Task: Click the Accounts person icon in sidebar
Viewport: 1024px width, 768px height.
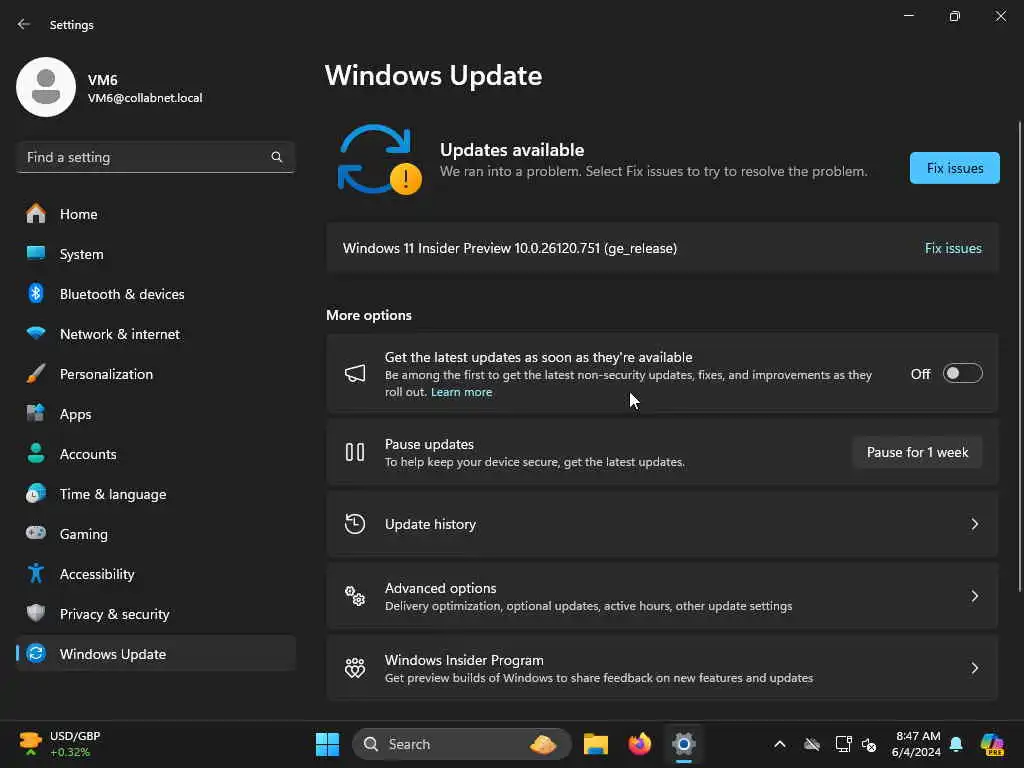Action: pyautogui.click(x=36, y=453)
